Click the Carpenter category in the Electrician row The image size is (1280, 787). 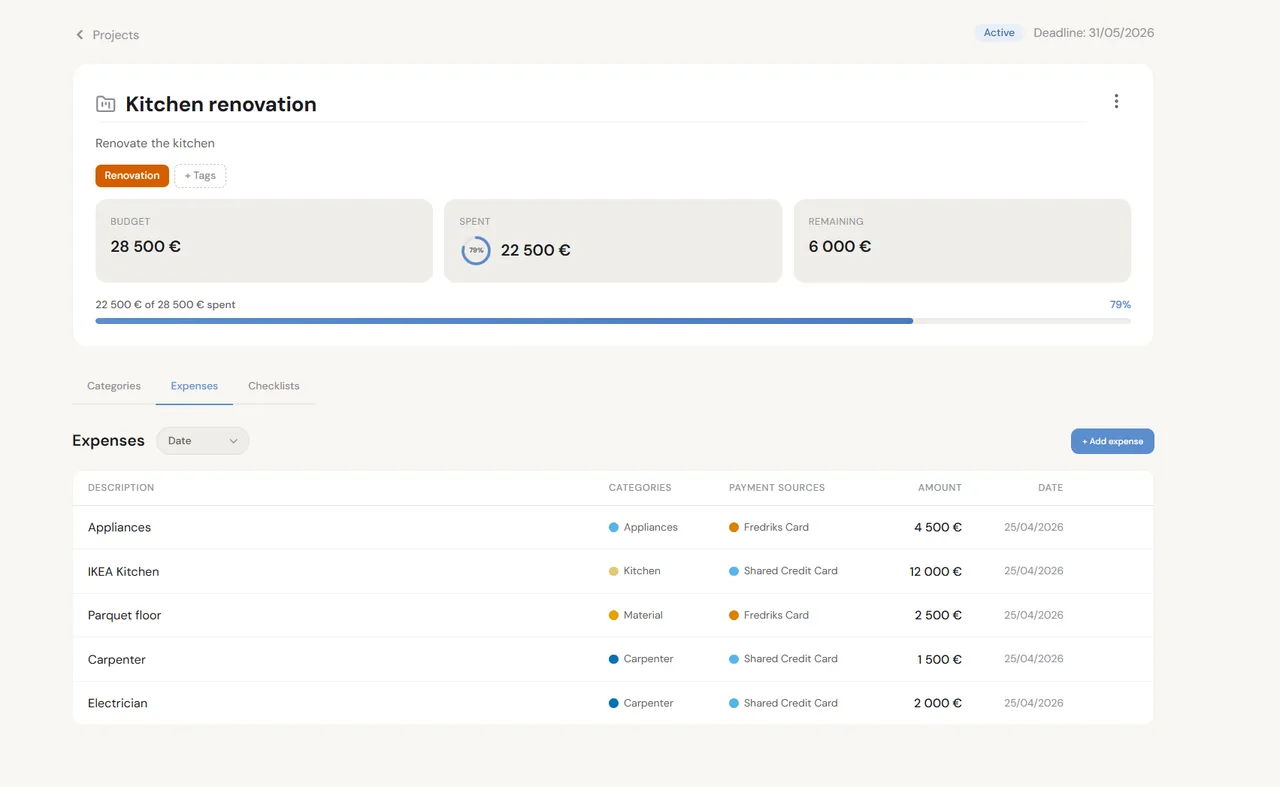pos(641,703)
